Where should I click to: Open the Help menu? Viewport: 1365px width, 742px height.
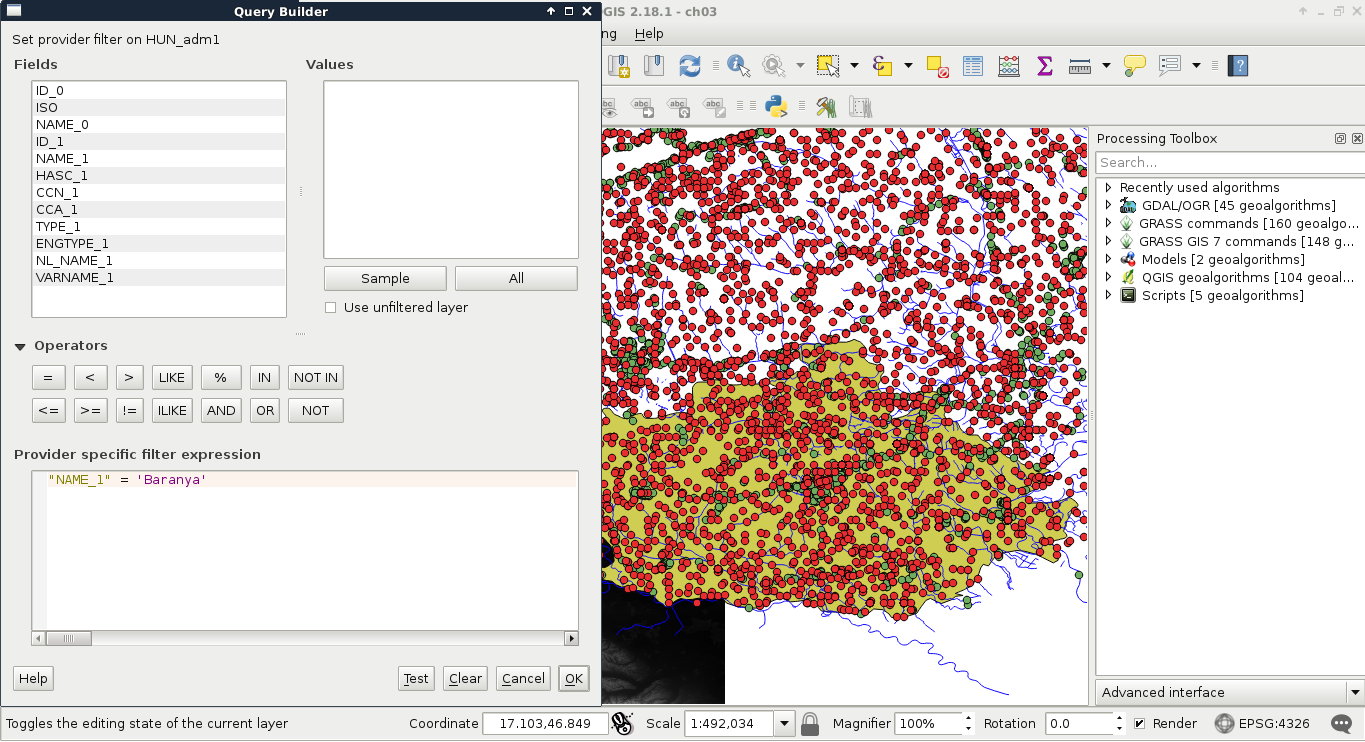[x=649, y=33]
